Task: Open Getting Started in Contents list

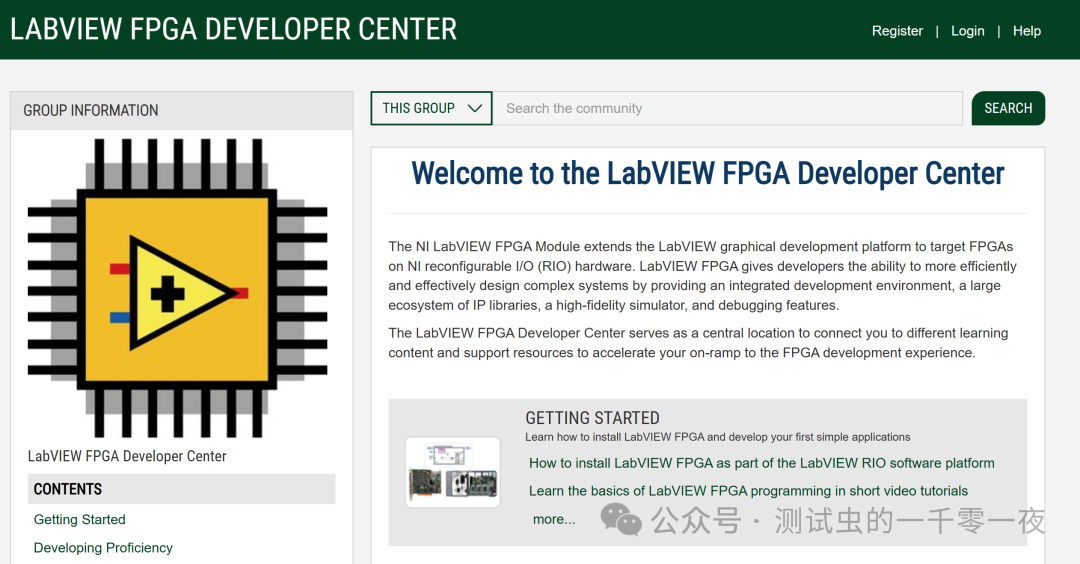Action: [x=80, y=519]
